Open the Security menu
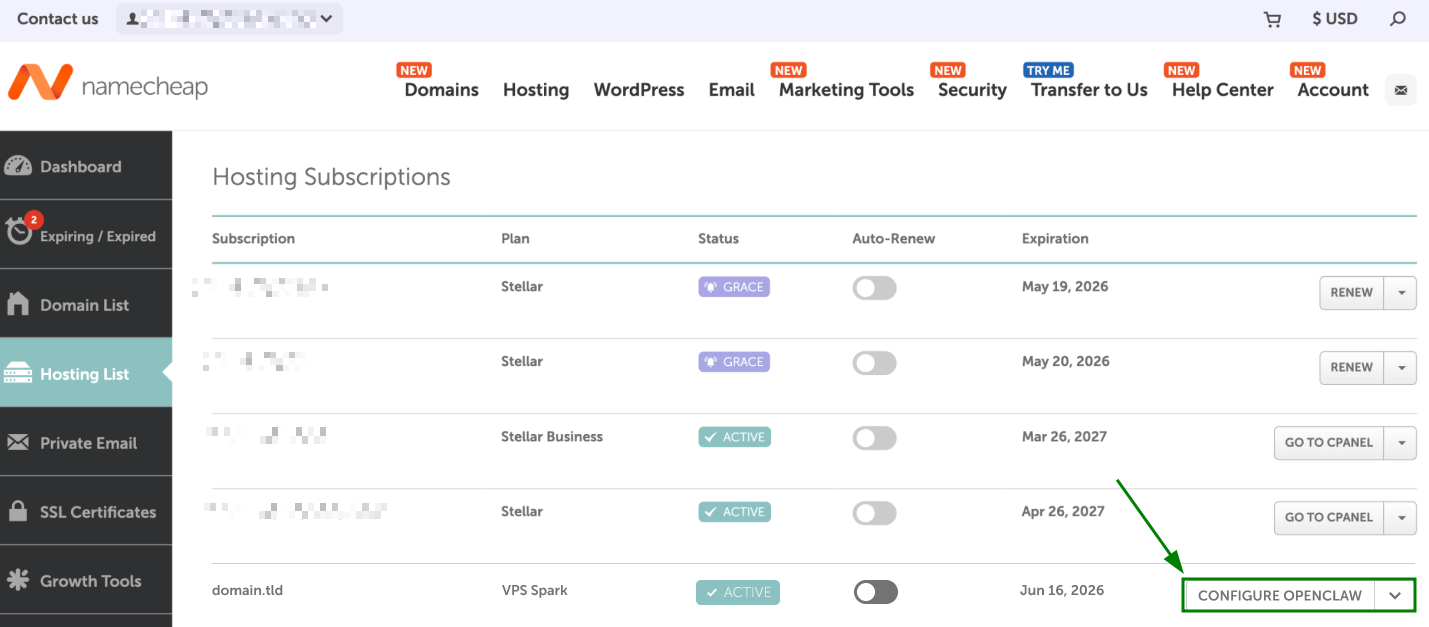Image resolution: width=1429 pixels, height=627 pixels. (x=972, y=90)
